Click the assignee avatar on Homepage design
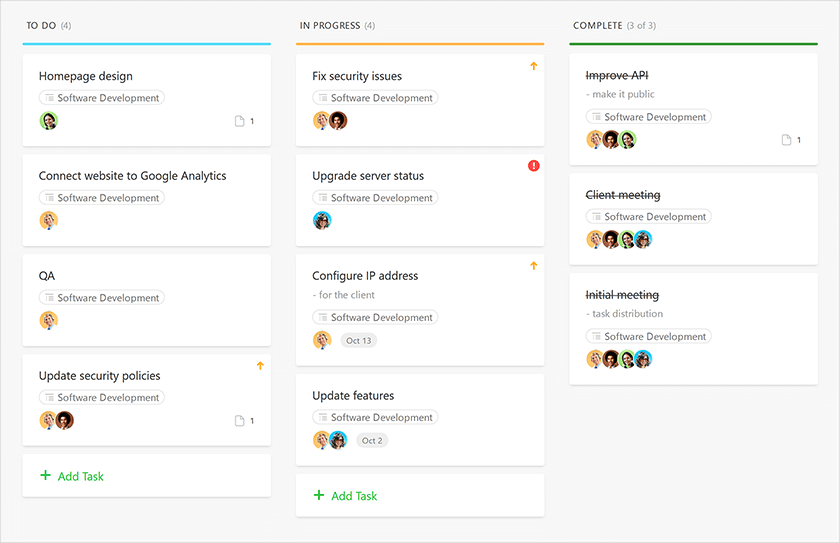 [49, 120]
